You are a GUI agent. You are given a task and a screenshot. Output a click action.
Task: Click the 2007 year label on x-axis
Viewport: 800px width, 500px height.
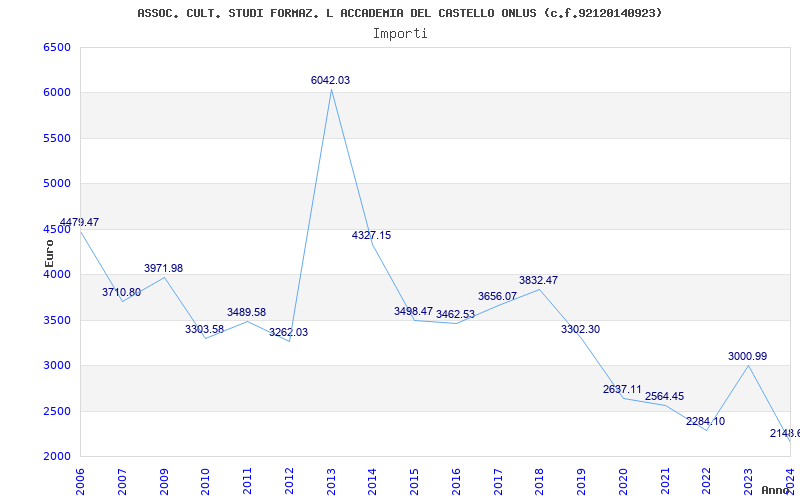point(122,481)
